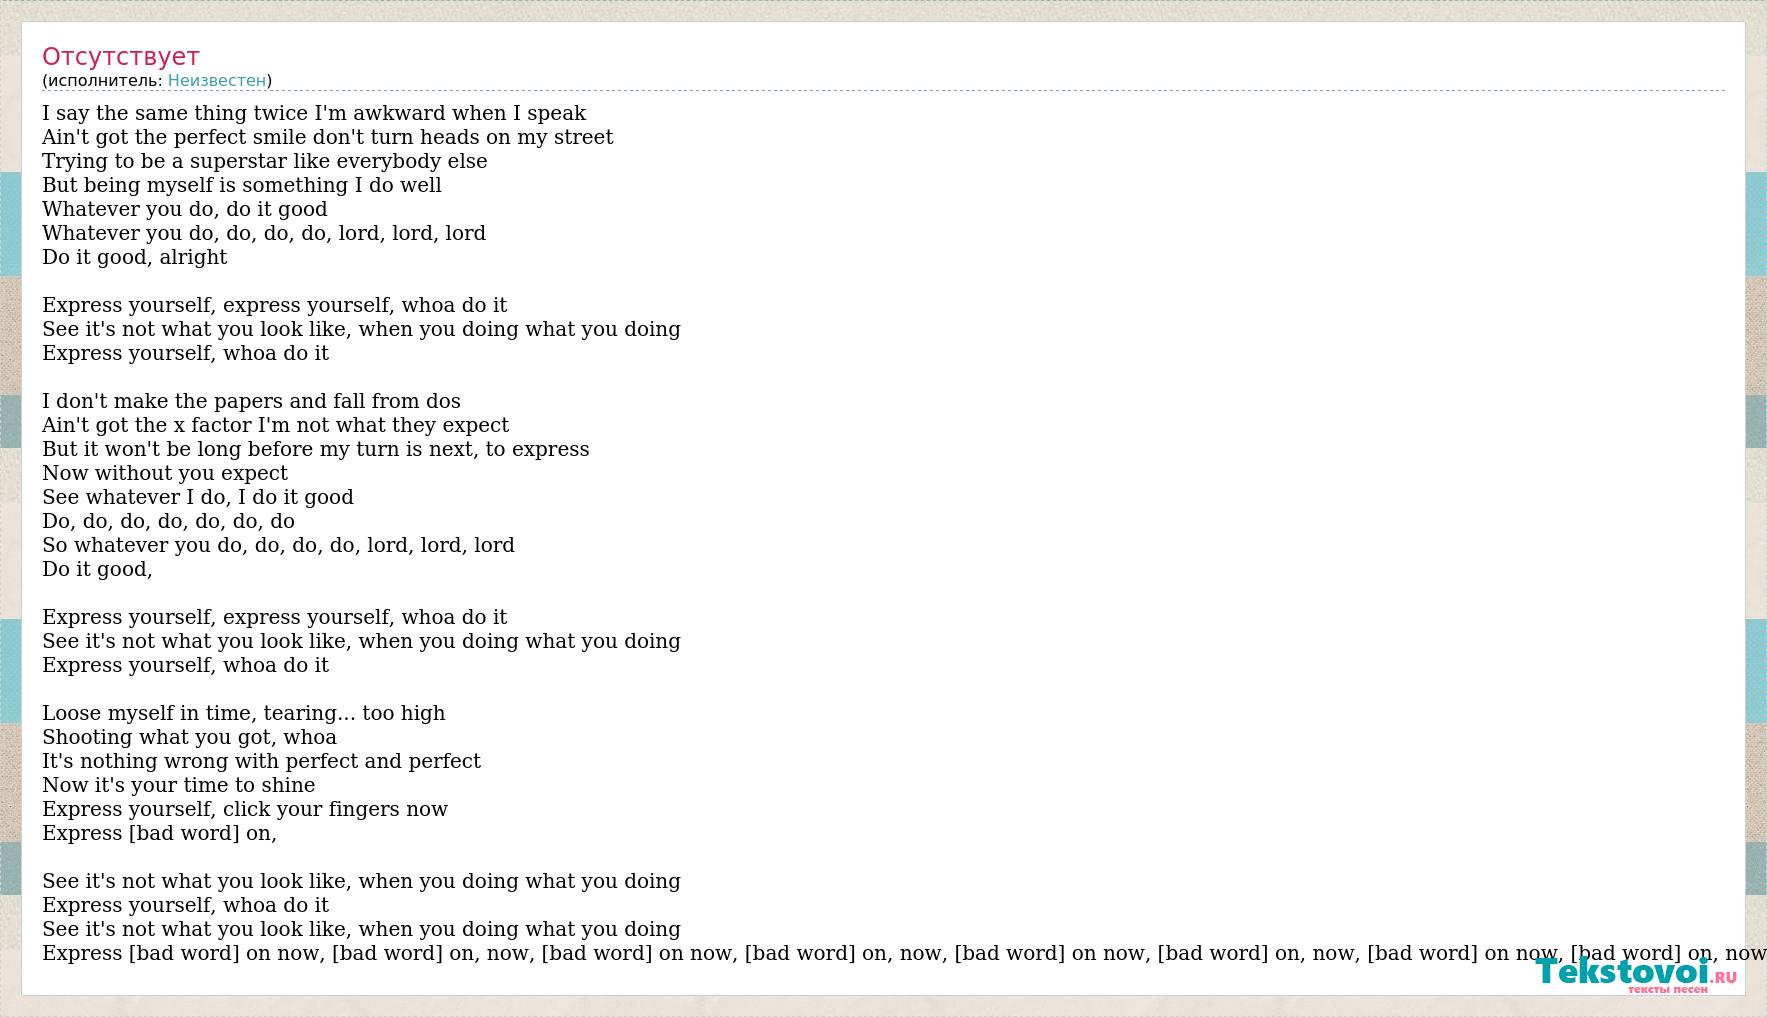The image size is (1767, 1017).
Task: Click the line 'Now without you expect'
Action: 165,473
